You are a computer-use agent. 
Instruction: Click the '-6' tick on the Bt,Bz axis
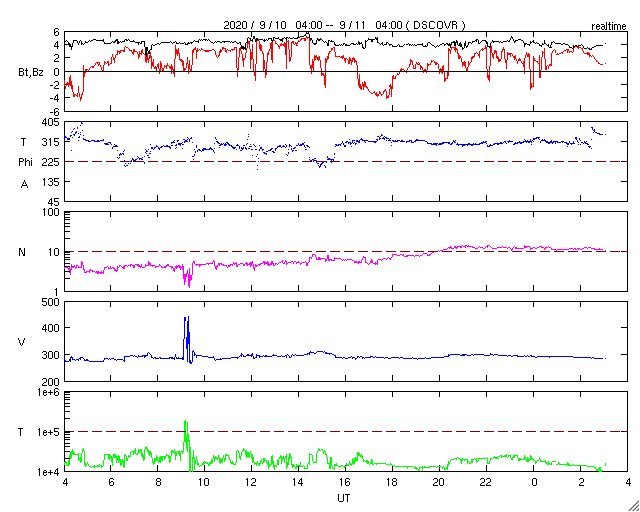pyautogui.click(x=55, y=111)
